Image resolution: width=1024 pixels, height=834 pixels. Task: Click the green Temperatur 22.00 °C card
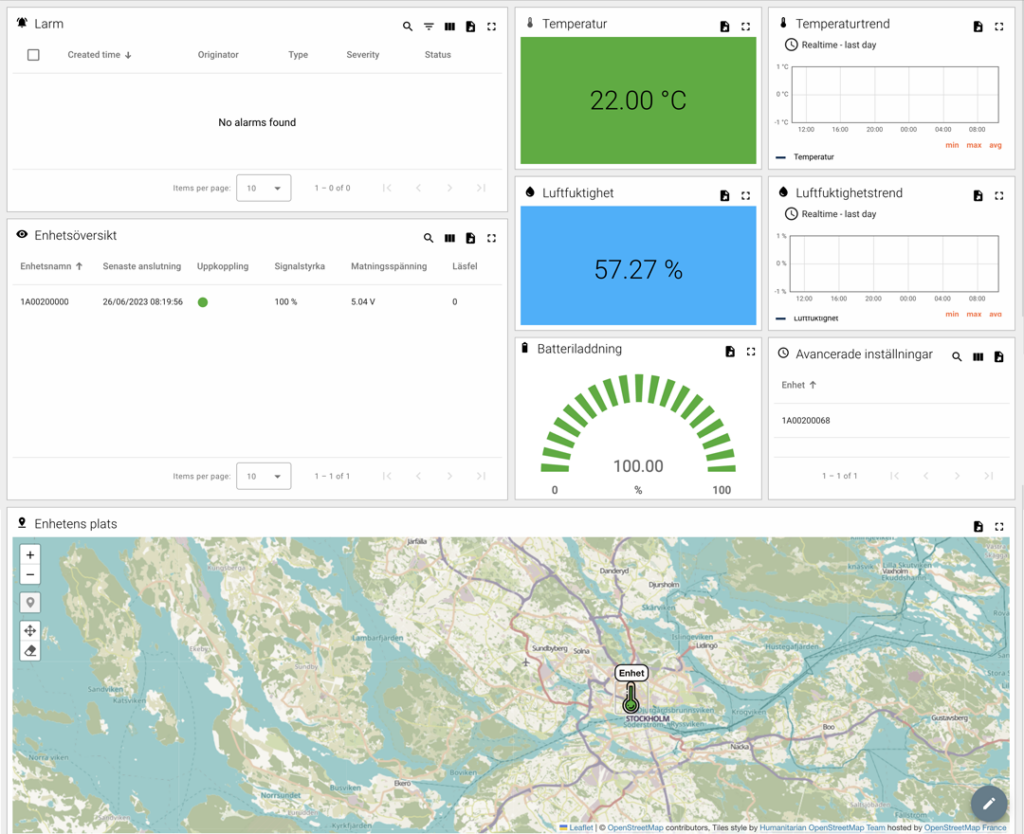tap(638, 101)
